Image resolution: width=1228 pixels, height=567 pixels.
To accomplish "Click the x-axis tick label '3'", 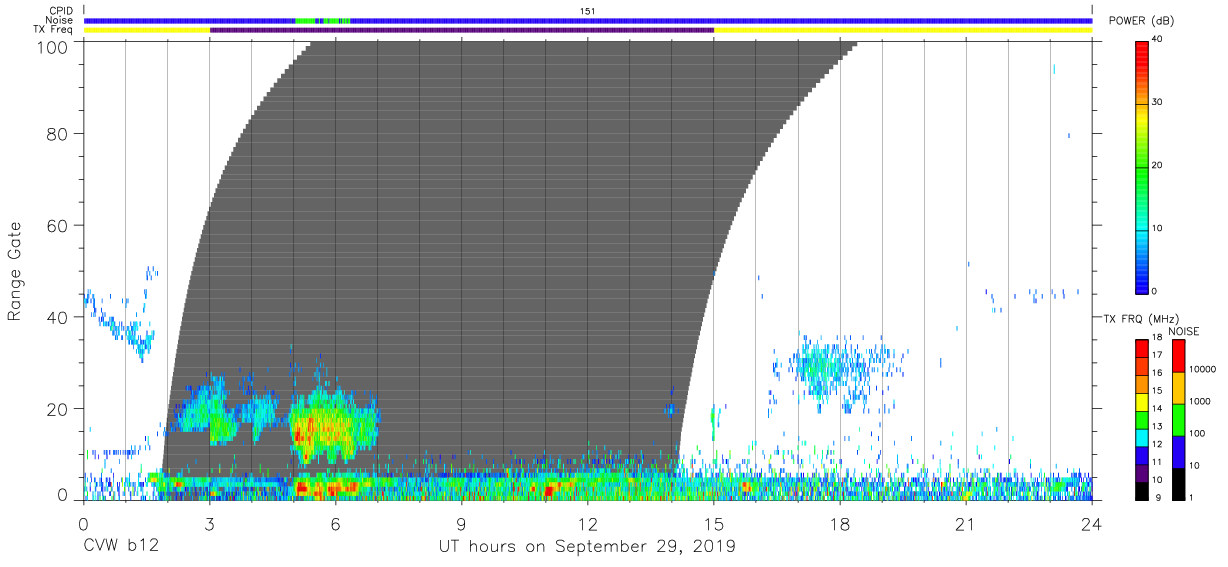I will (x=209, y=523).
